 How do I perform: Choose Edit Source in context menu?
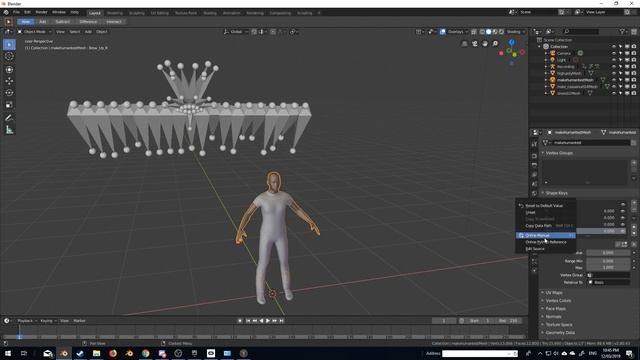[546, 249]
